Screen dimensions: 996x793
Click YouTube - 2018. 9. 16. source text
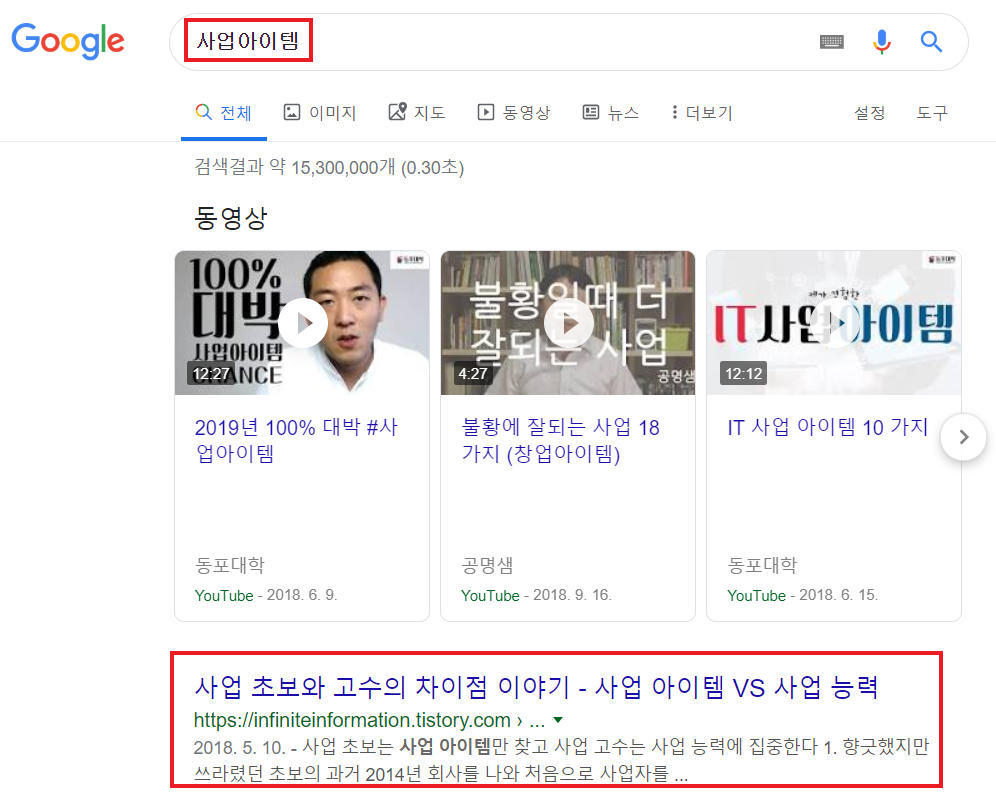point(536,595)
